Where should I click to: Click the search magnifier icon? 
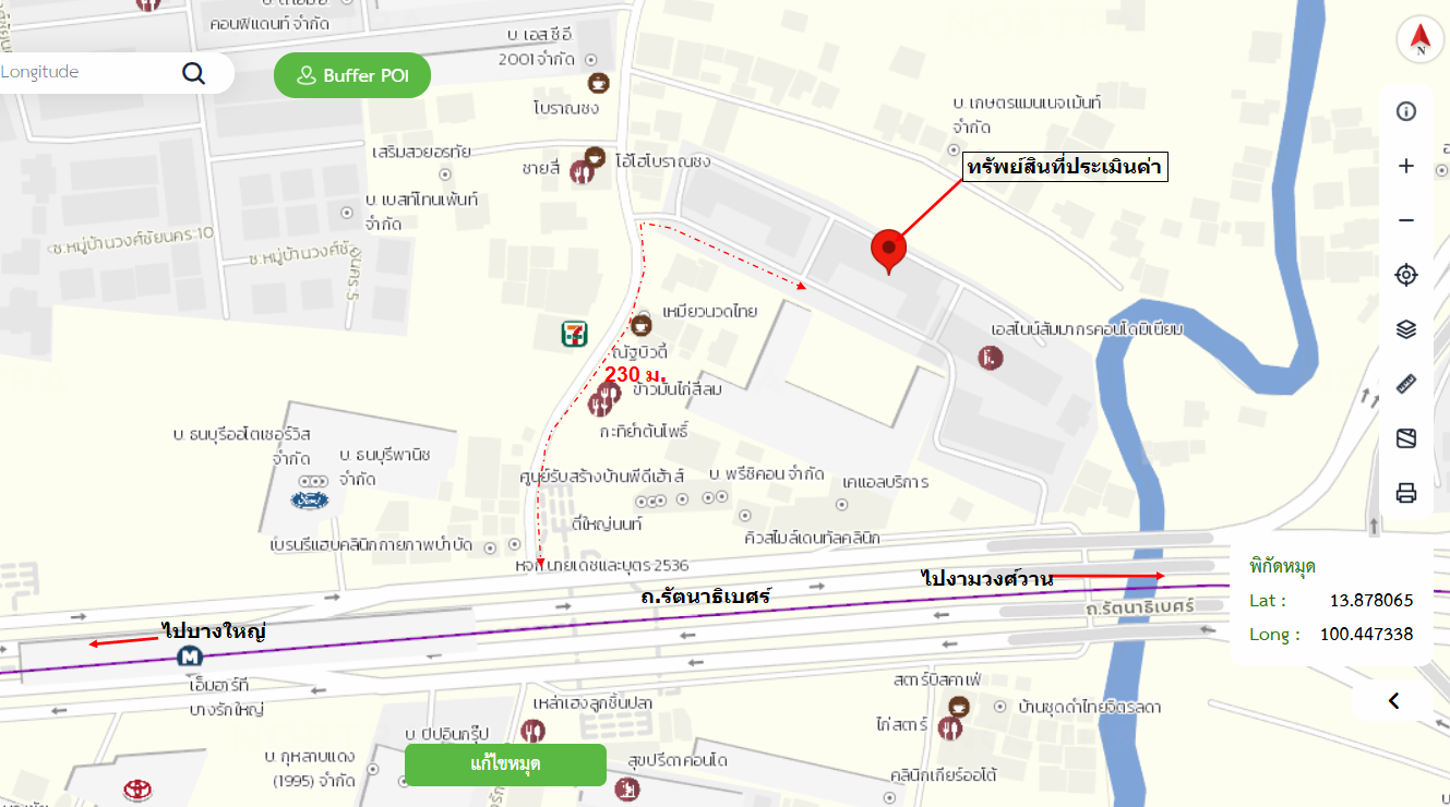coord(194,73)
